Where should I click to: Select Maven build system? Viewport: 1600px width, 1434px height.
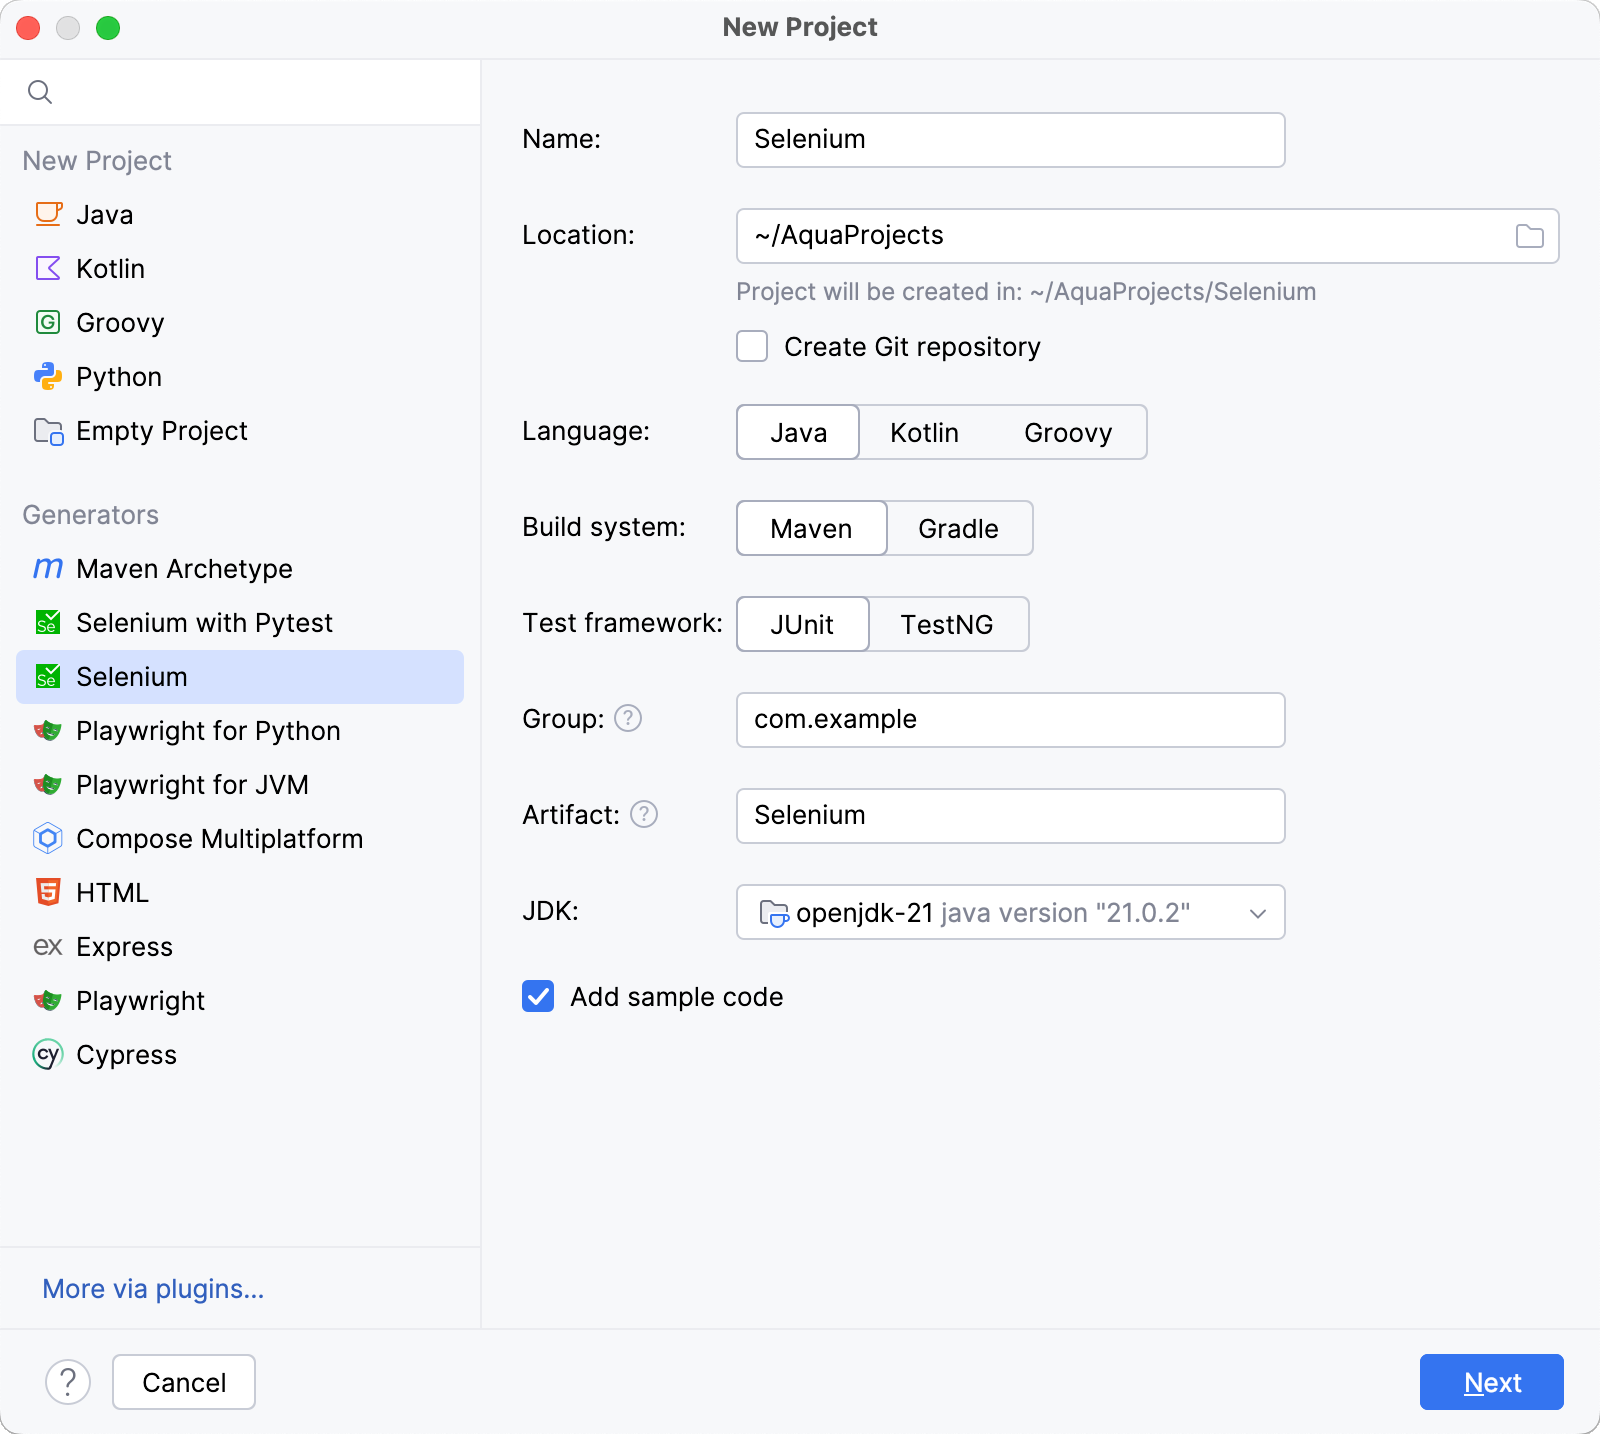point(811,528)
